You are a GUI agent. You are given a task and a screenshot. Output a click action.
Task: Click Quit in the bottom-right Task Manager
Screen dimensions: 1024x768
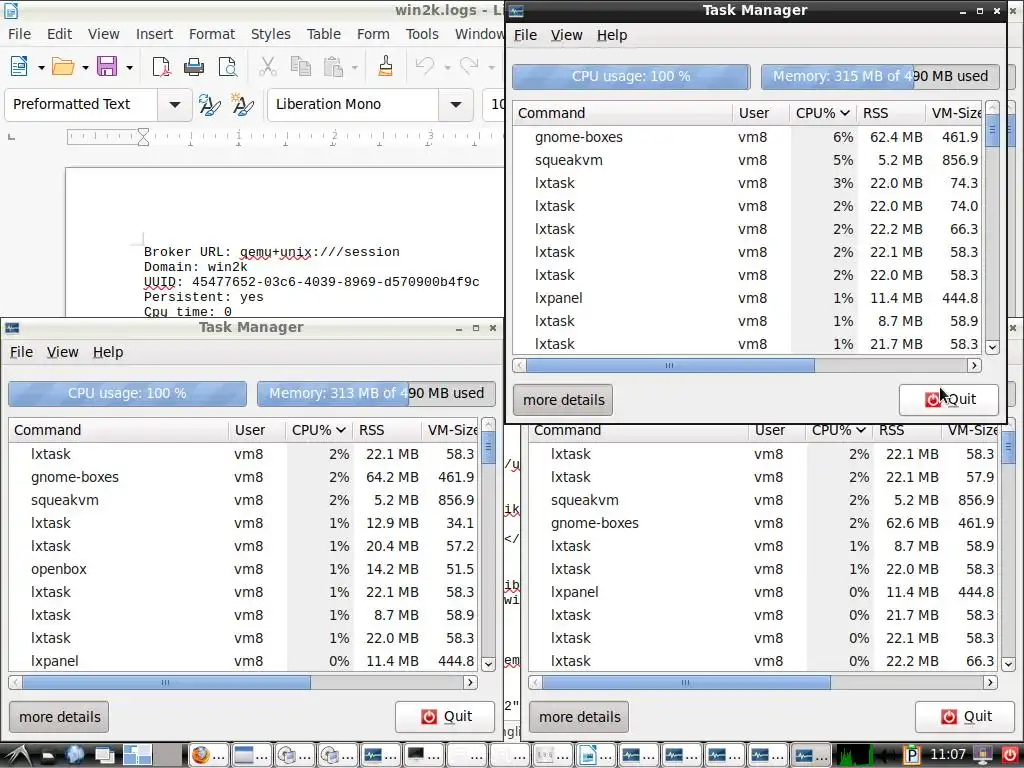tap(965, 716)
